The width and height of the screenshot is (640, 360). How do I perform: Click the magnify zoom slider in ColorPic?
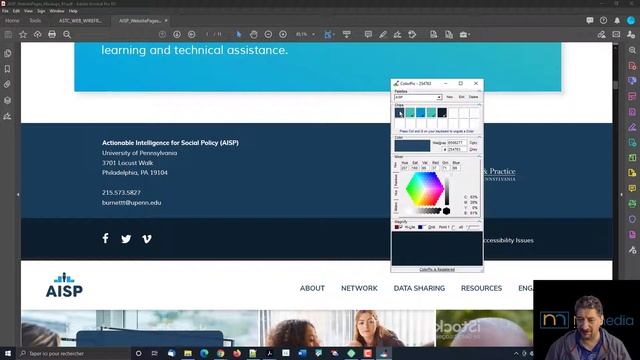[x=473, y=227]
